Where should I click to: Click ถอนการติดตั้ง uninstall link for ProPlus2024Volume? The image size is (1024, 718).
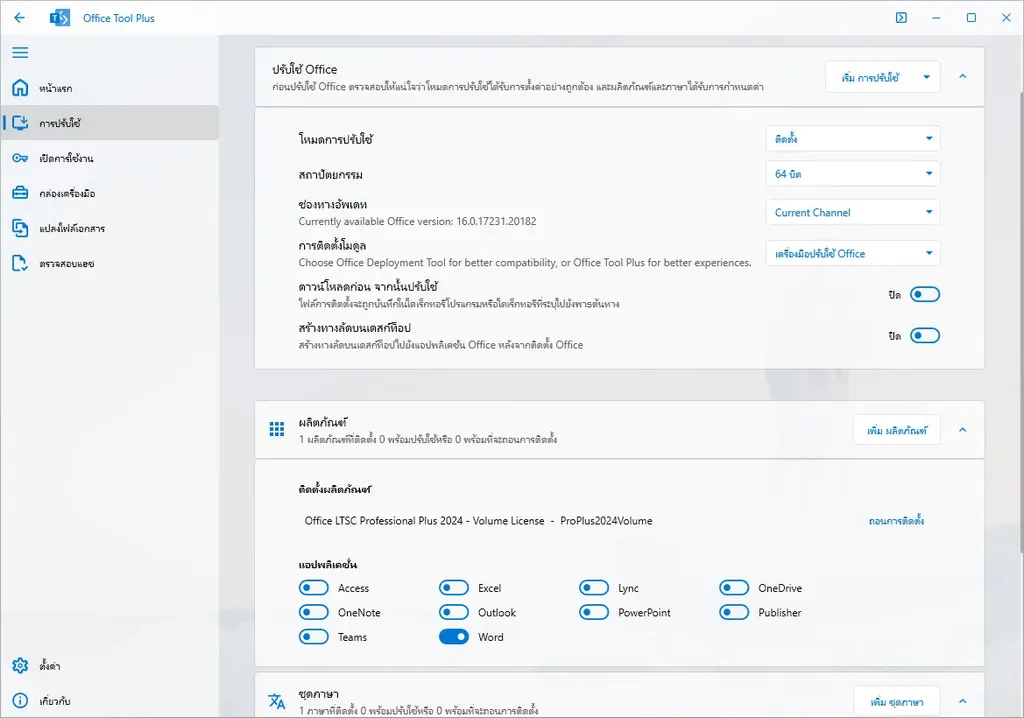pyautogui.click(x=896, y=521)
